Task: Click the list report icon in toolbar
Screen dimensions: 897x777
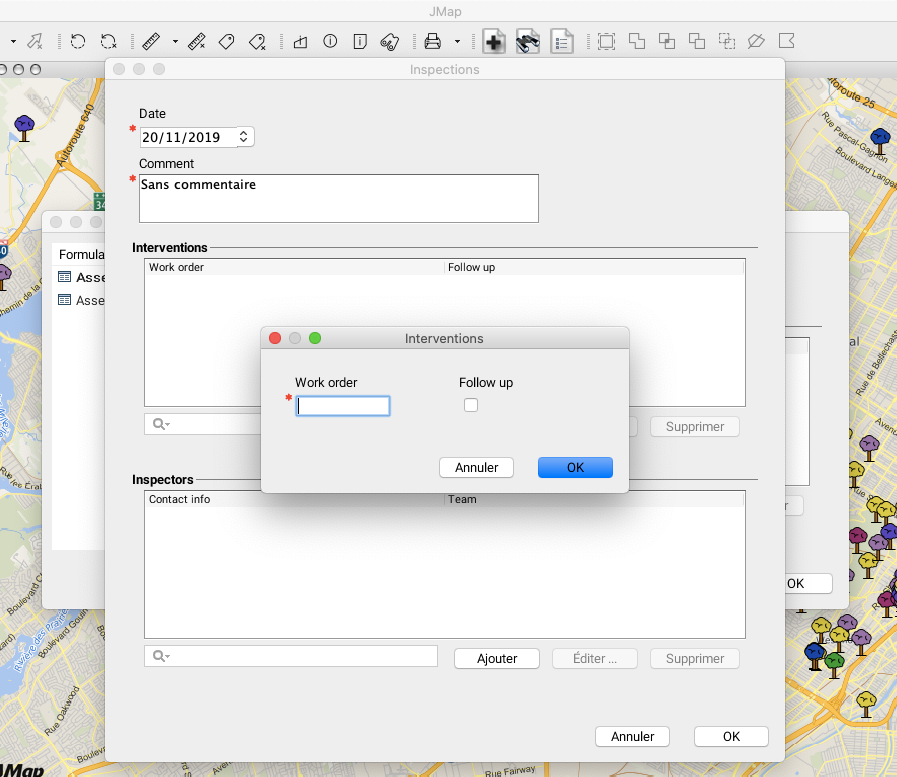Action: [x=562, y=41]
